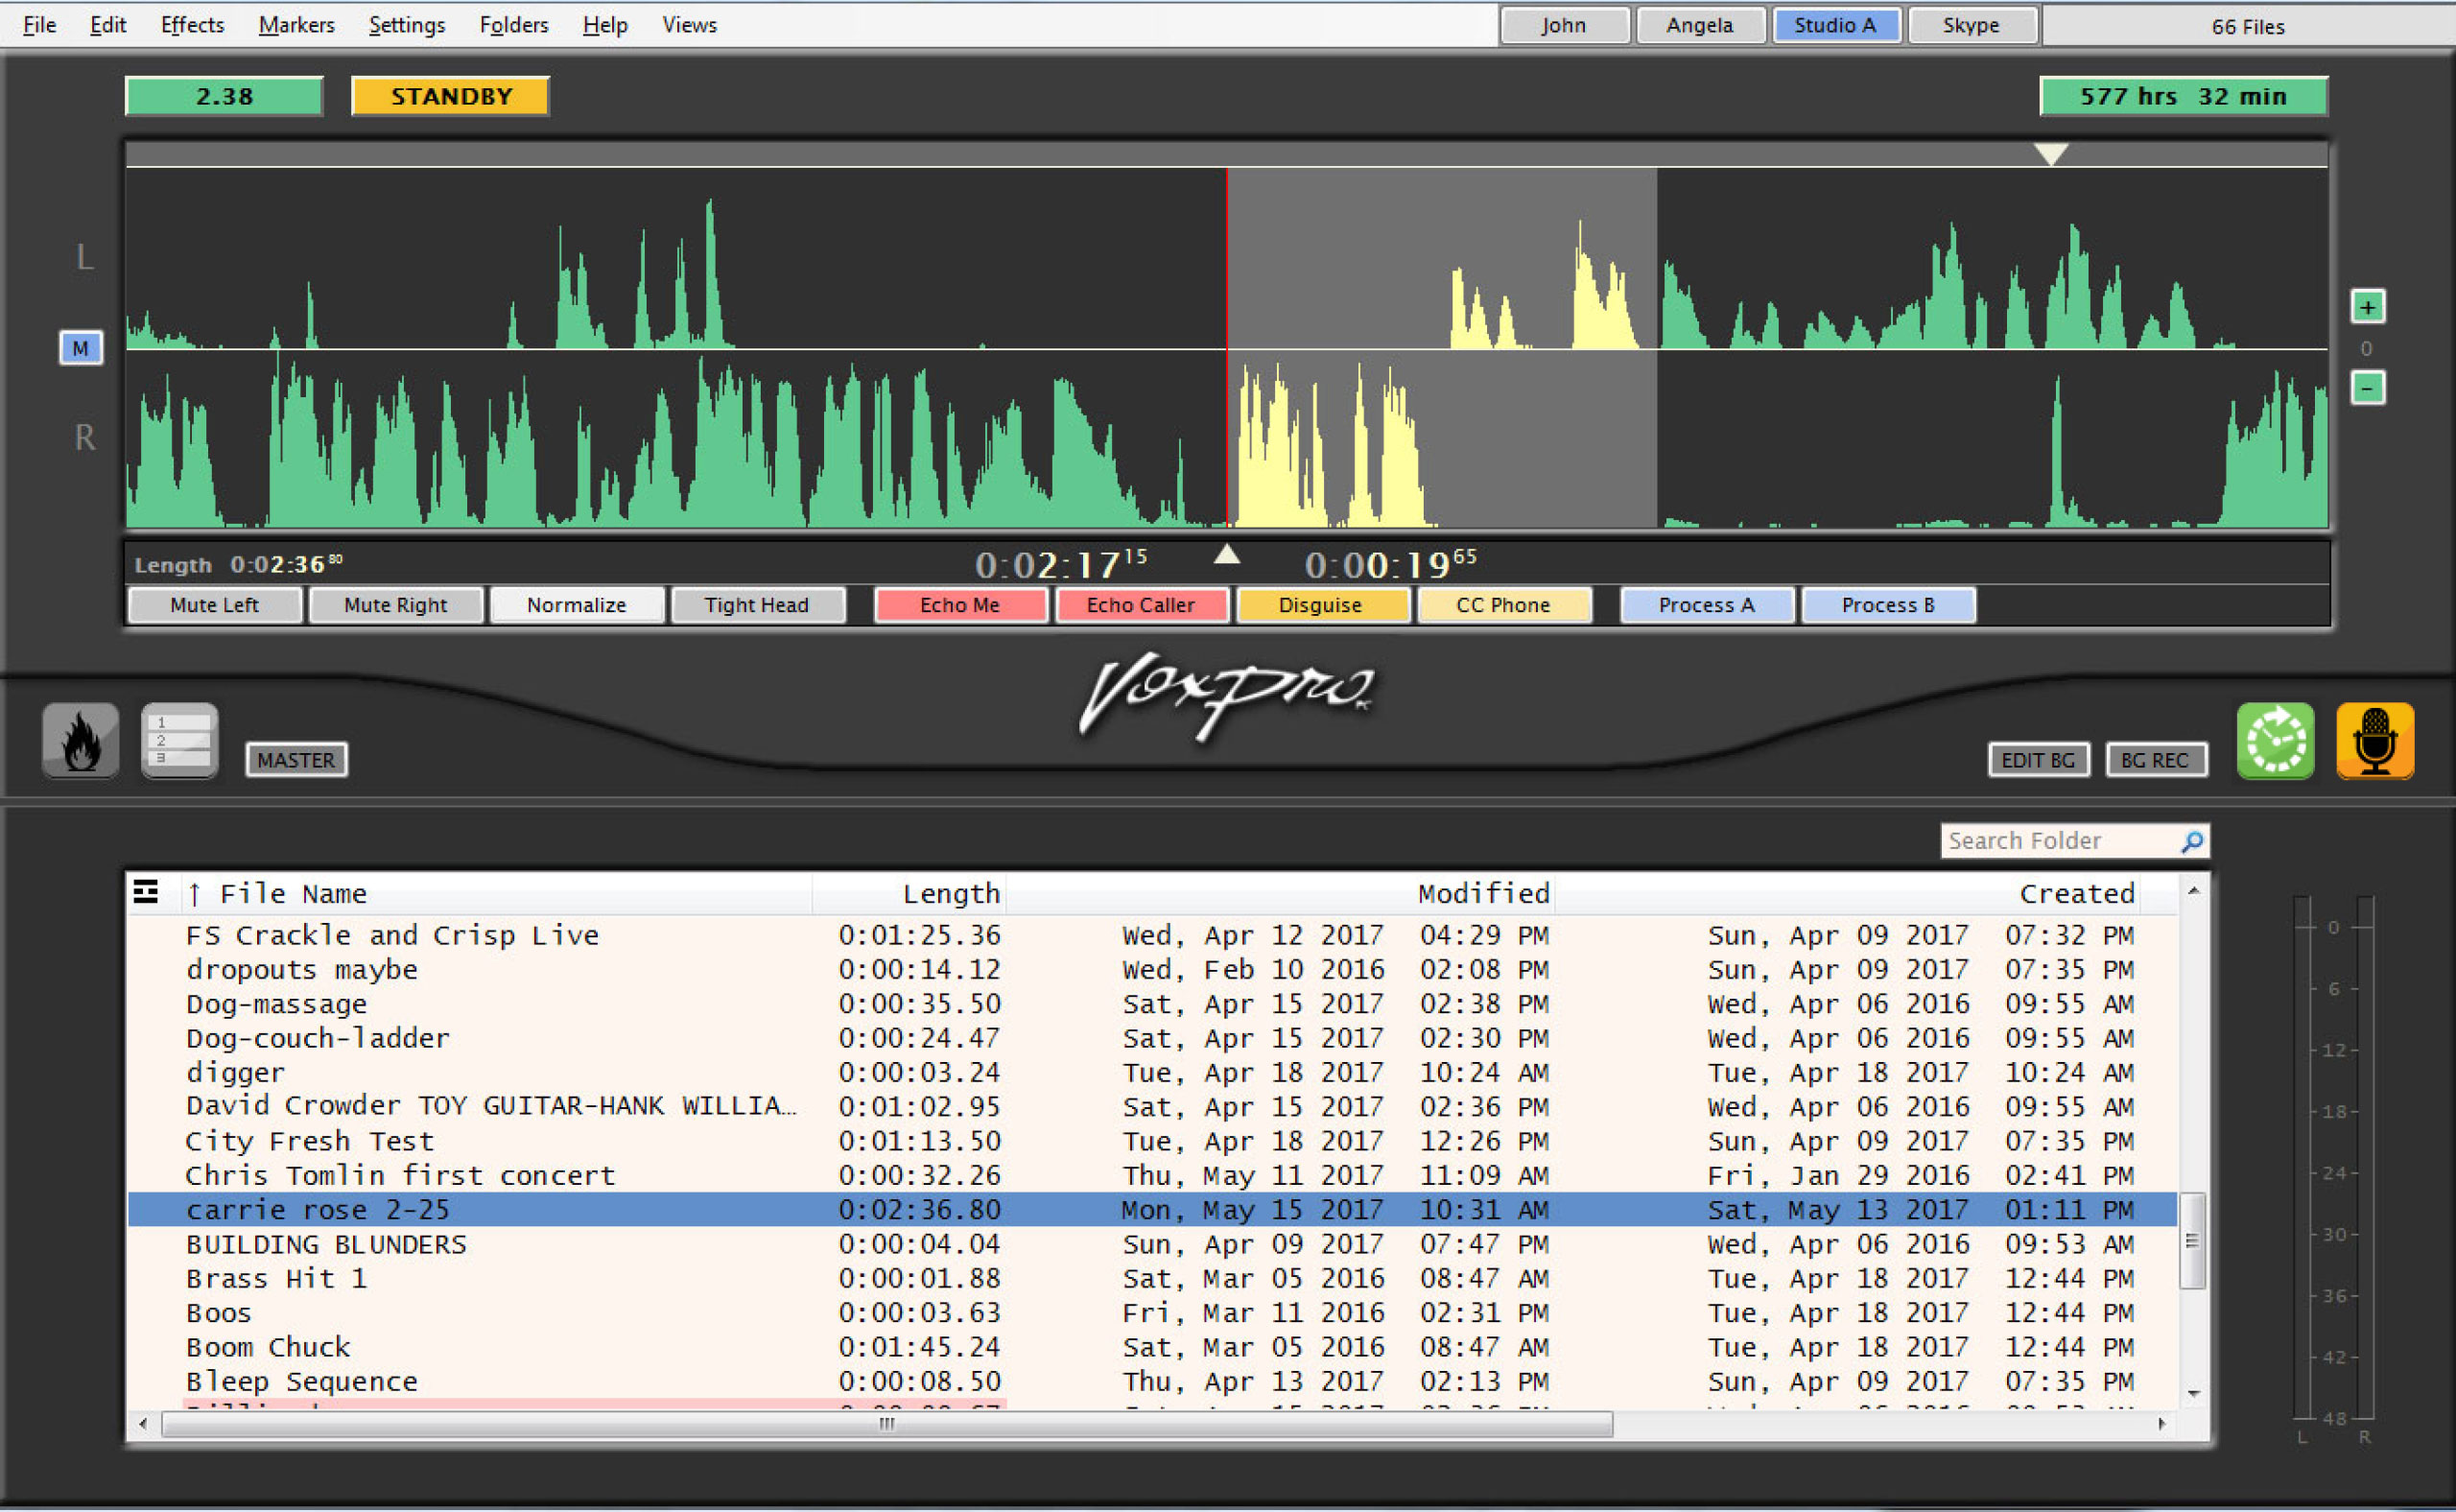
Task: Select file 'Dog-couch-ladder'
Action: pyautogui.click(x=1152, y=1038)
